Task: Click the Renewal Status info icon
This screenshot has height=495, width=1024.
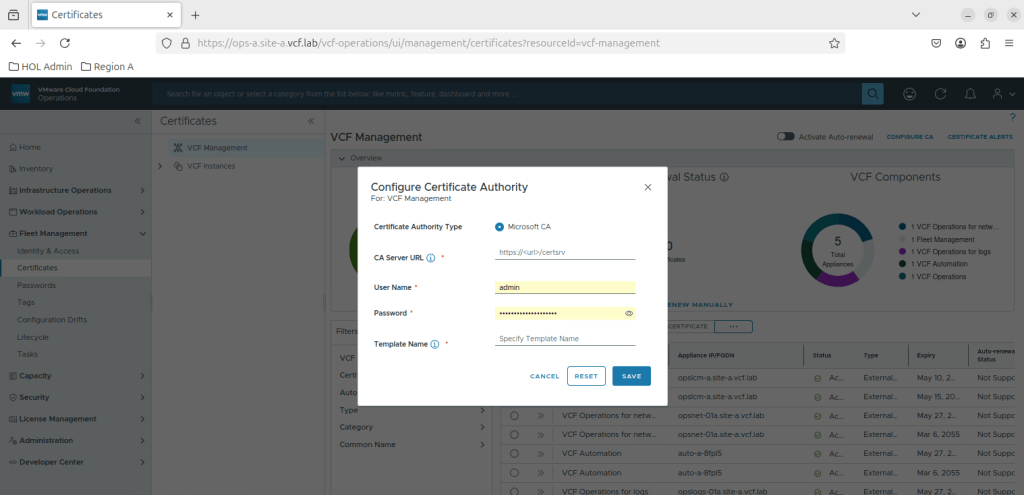Action: coord(725,177)
